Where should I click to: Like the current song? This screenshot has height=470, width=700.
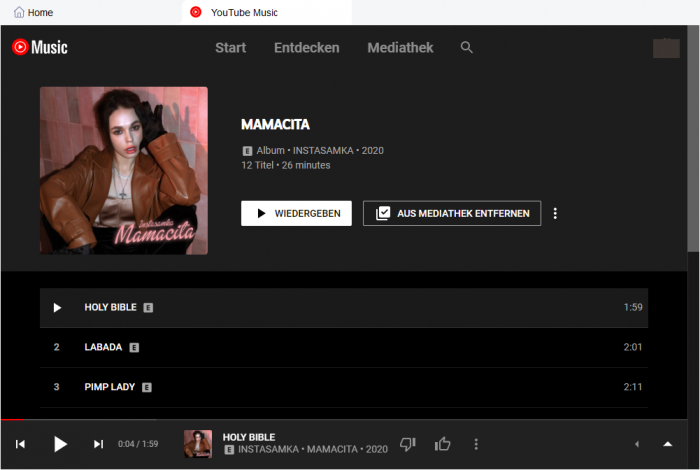tap(442, 444)
